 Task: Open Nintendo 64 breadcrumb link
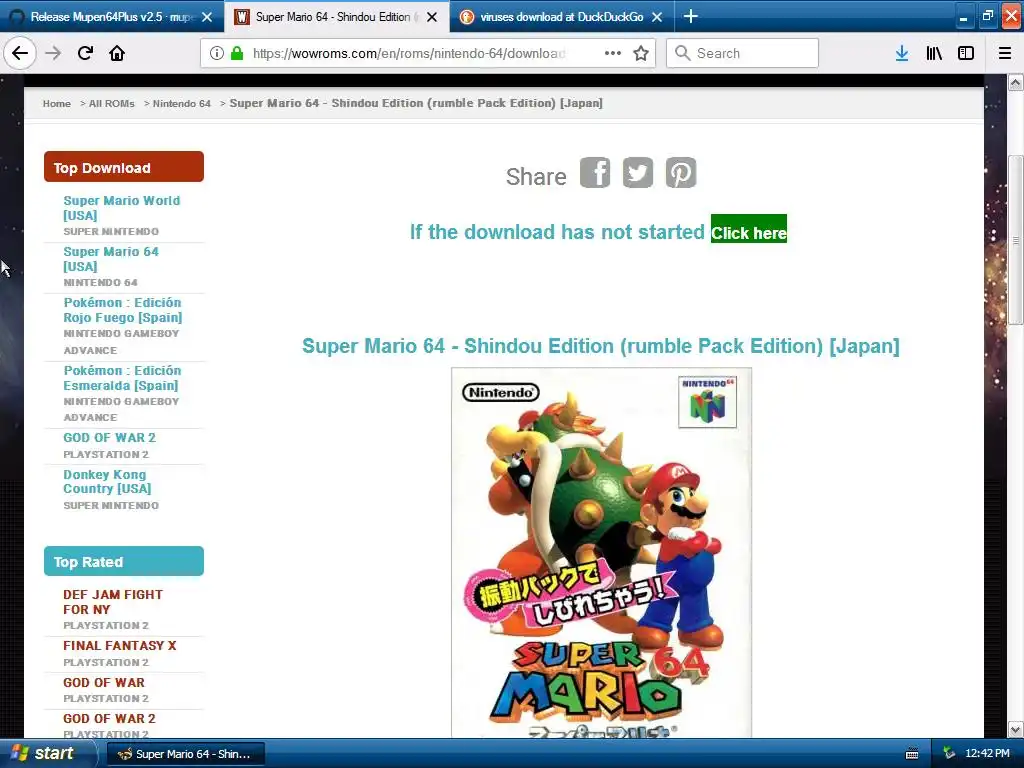[x=182, y=103]
